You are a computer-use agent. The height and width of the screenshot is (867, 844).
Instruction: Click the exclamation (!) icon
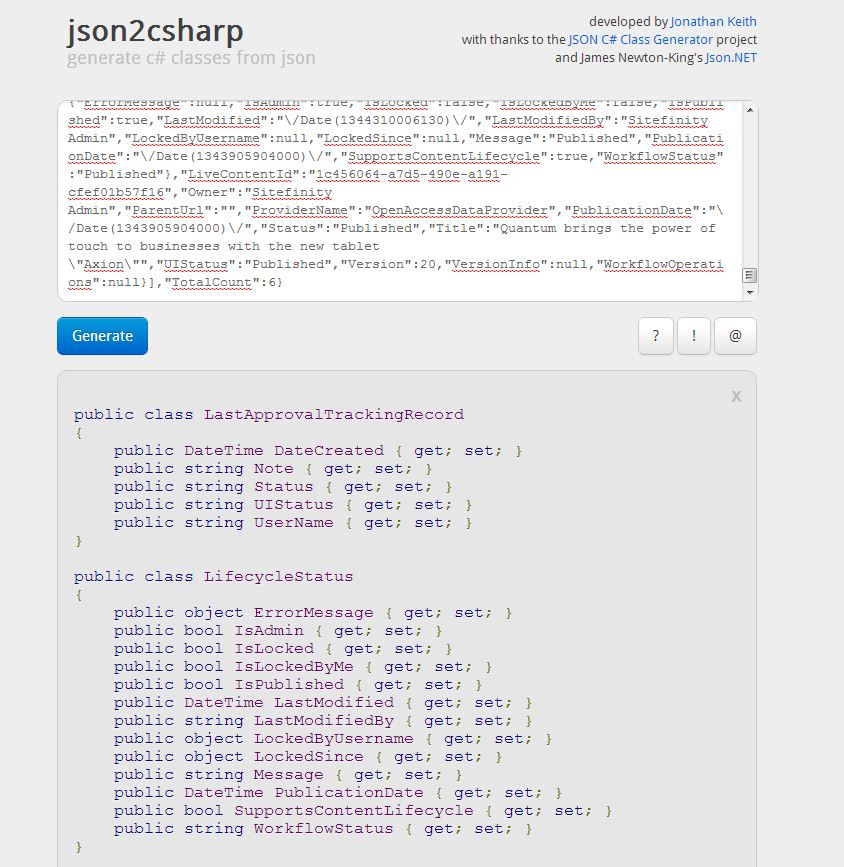[x=694, y=336]
